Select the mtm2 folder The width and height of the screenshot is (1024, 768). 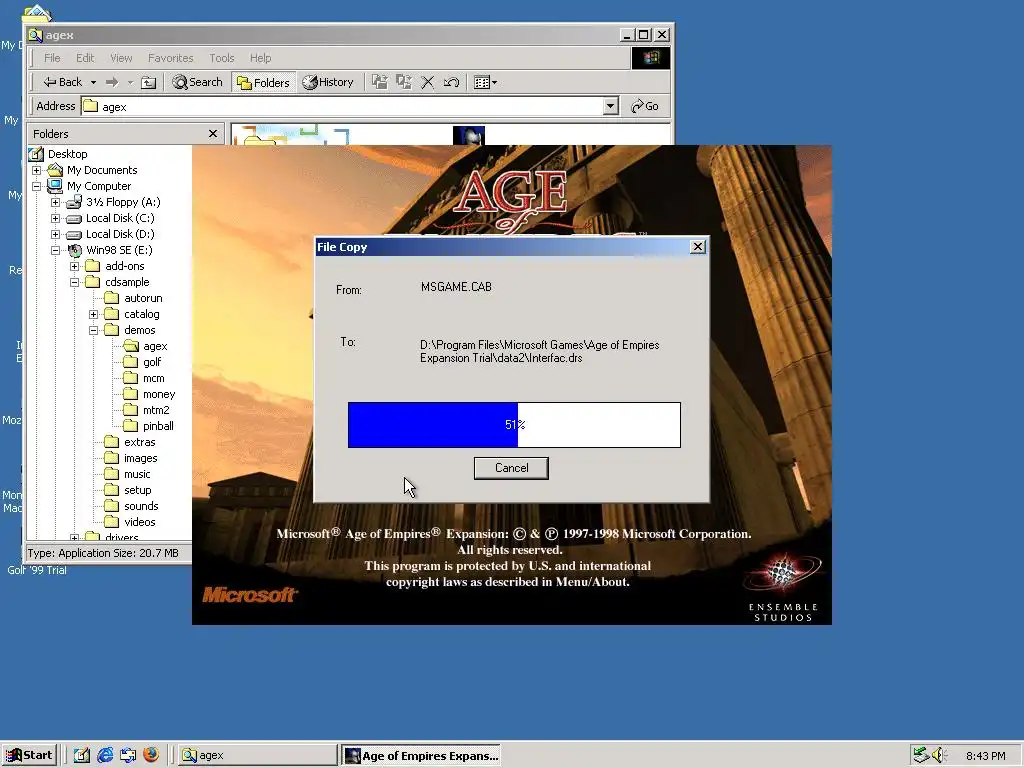156,410
